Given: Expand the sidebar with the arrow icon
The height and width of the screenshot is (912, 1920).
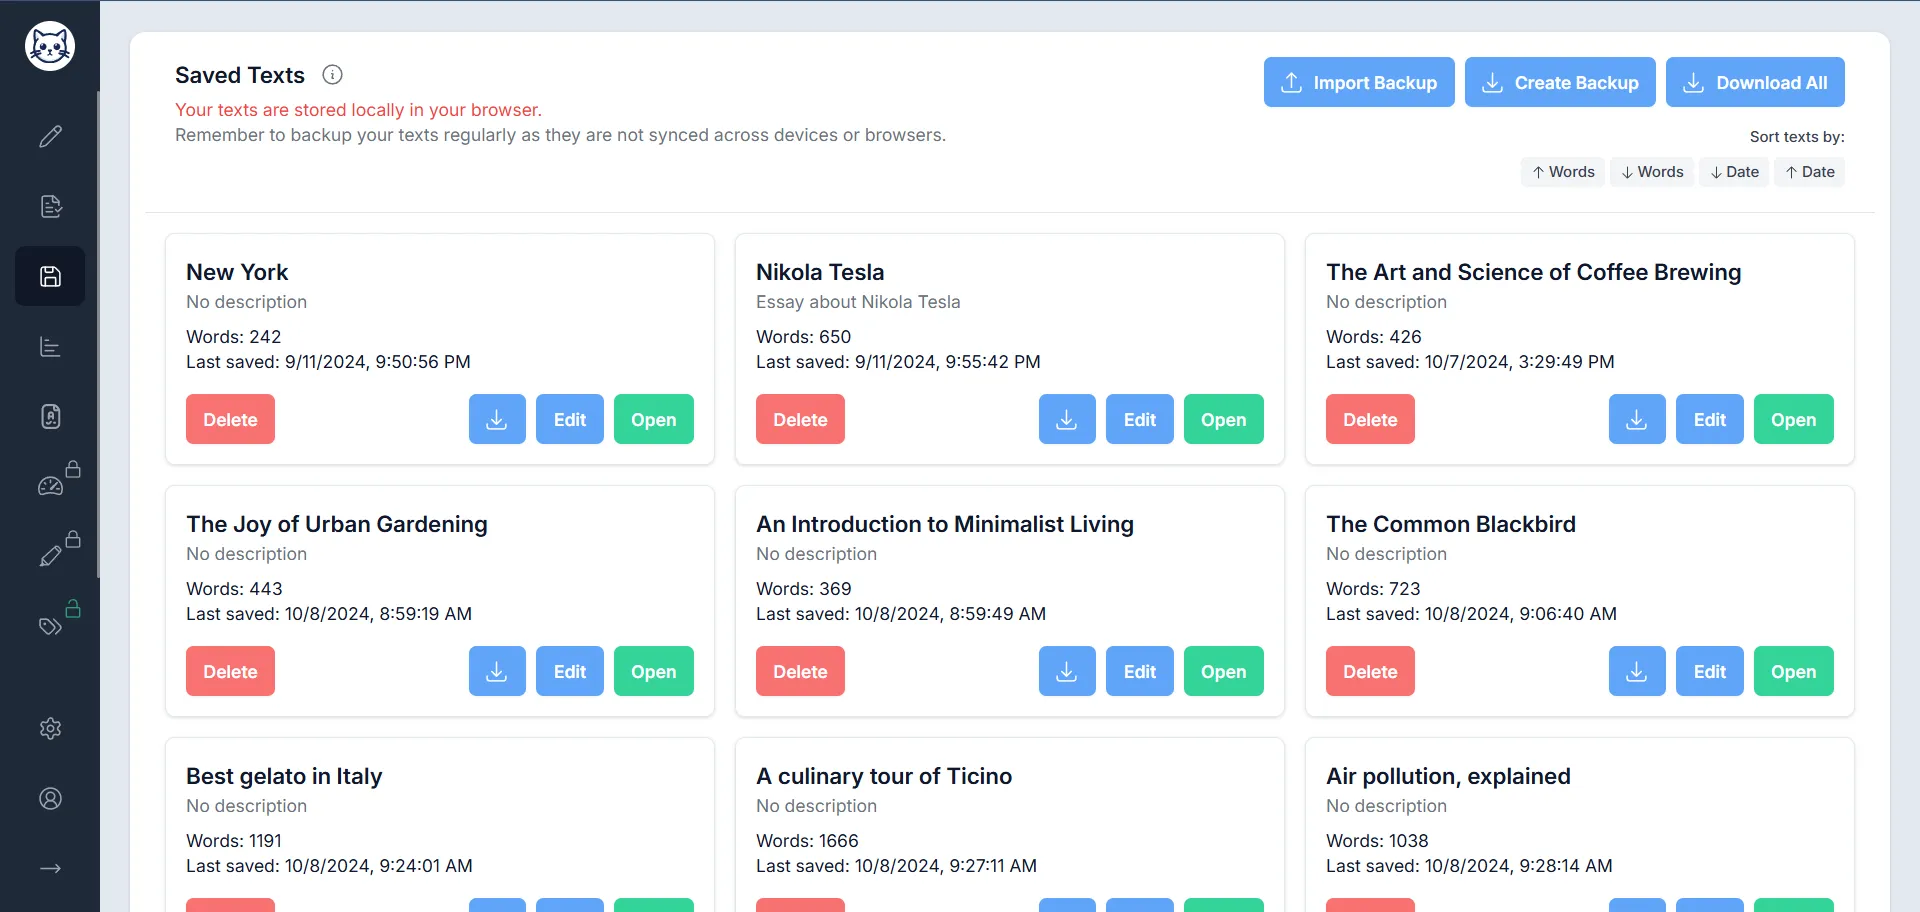Looking at the screenshot, I should 50,868.
